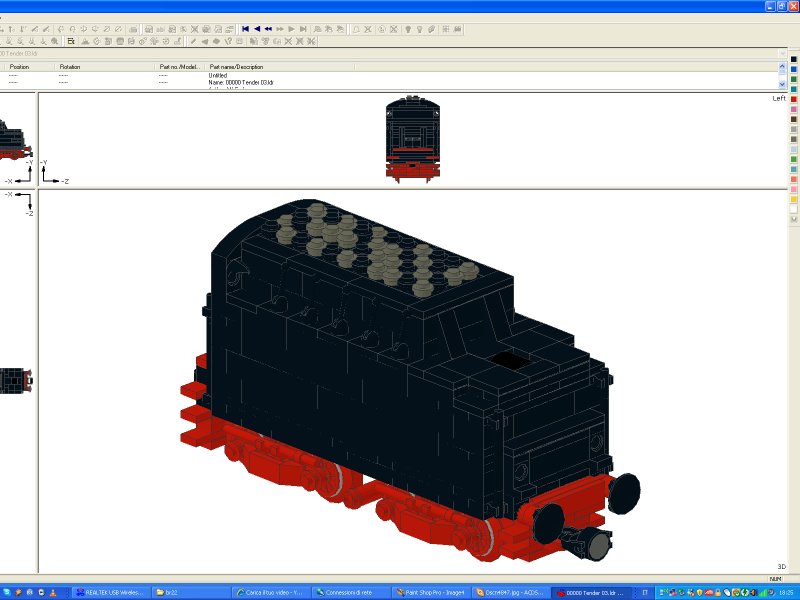Toggle the light bulb render mode icon
Viewport: 800px width, 600px height.
(x=407, y=29)
